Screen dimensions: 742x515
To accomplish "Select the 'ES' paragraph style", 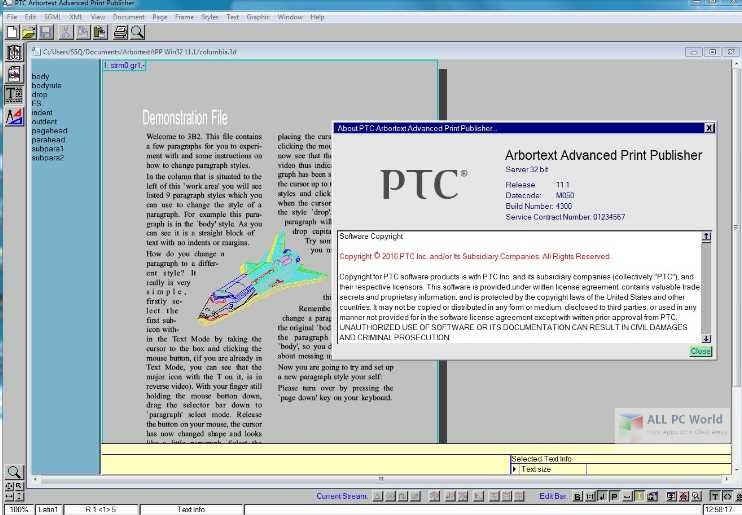I will coord(36,103).
